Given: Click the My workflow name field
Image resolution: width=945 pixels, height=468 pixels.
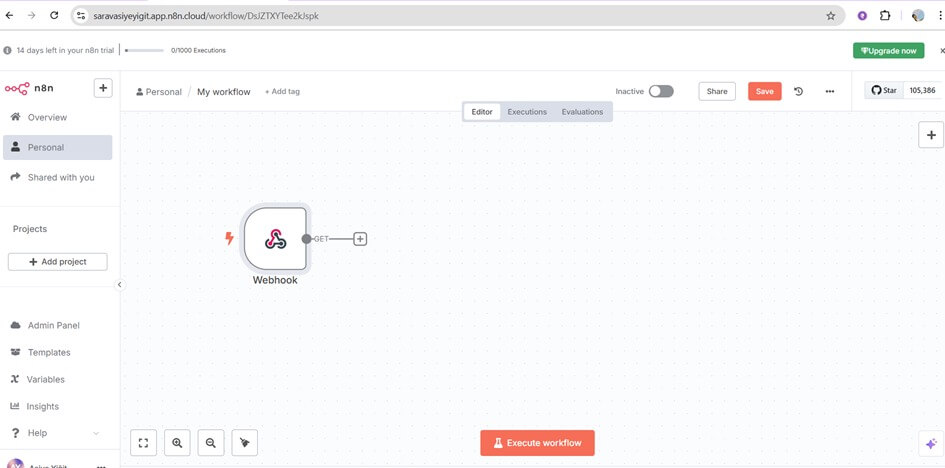Looking at the screenshot, I should [224, 92].
